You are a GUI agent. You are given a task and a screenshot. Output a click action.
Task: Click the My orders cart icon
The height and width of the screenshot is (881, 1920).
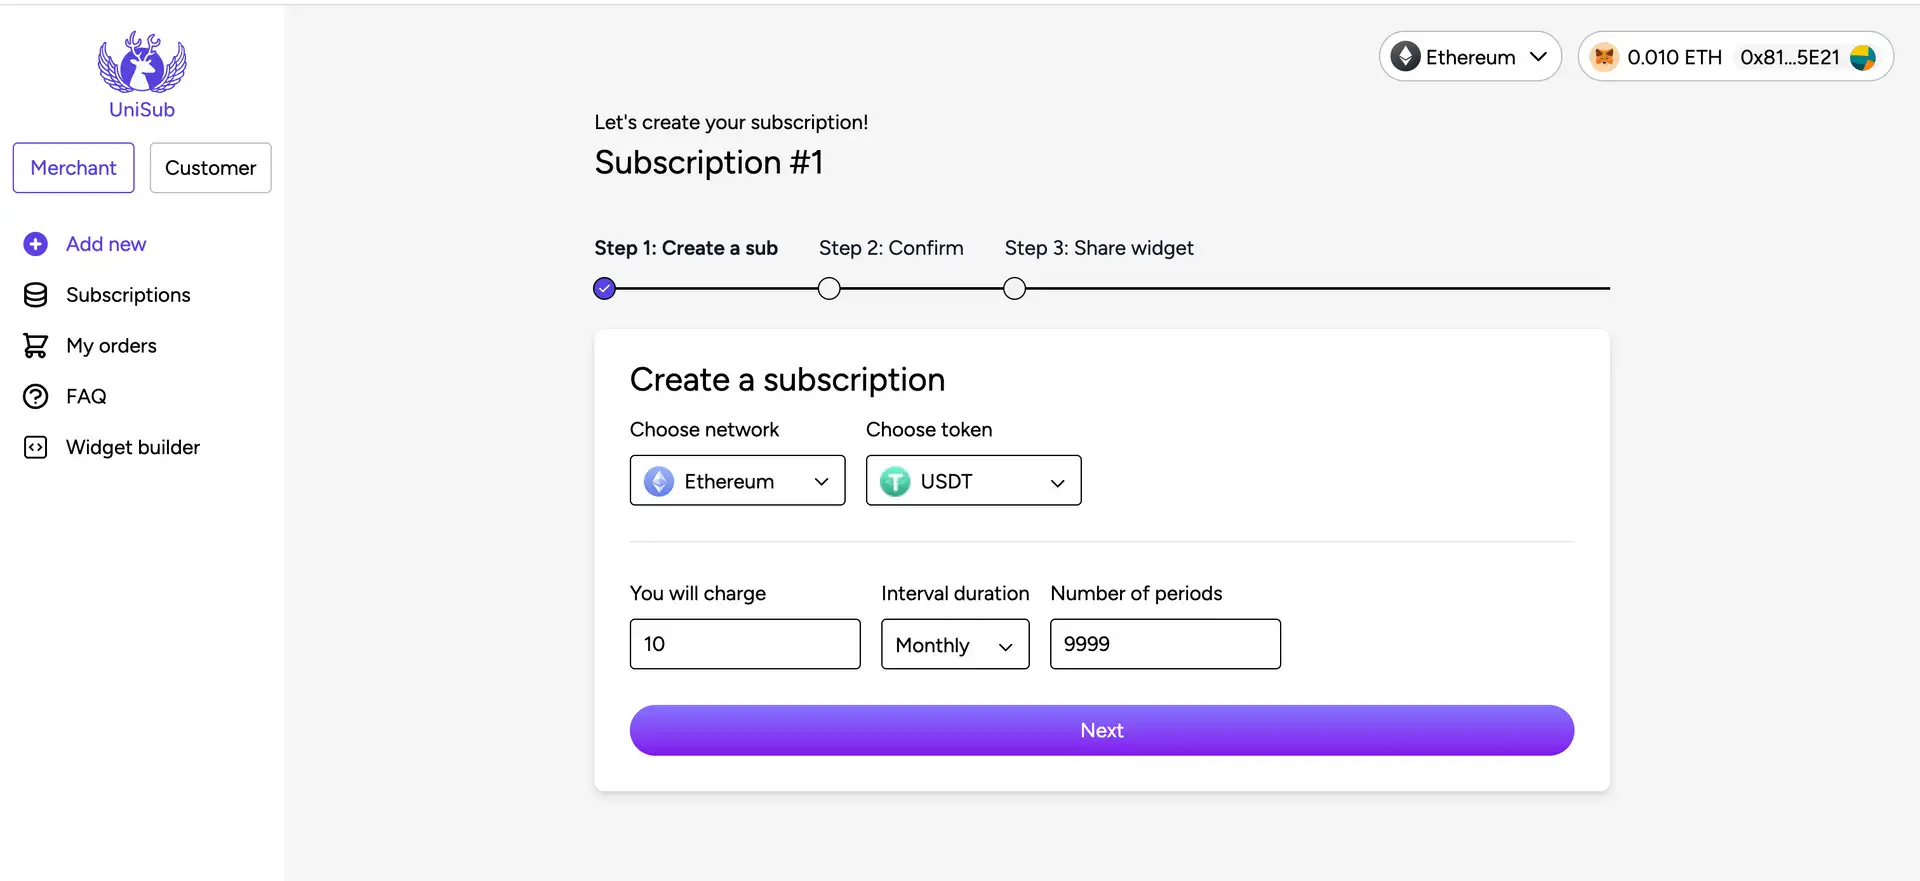36,346
